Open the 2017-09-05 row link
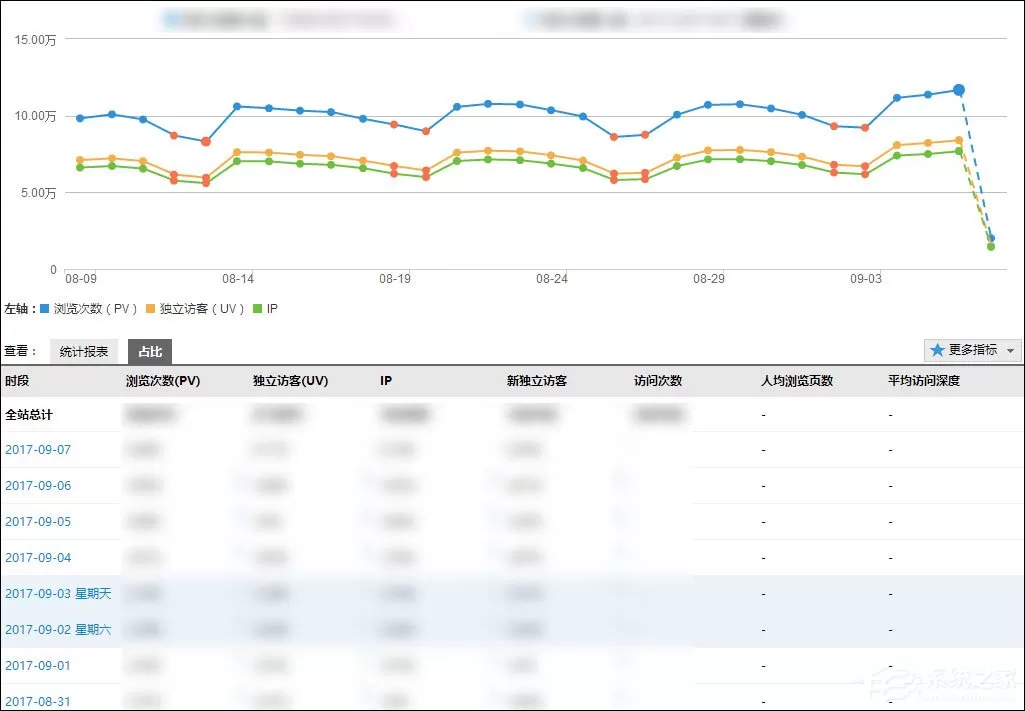The height and width of the screenshot is (711, 1025). tap(38, 521)
